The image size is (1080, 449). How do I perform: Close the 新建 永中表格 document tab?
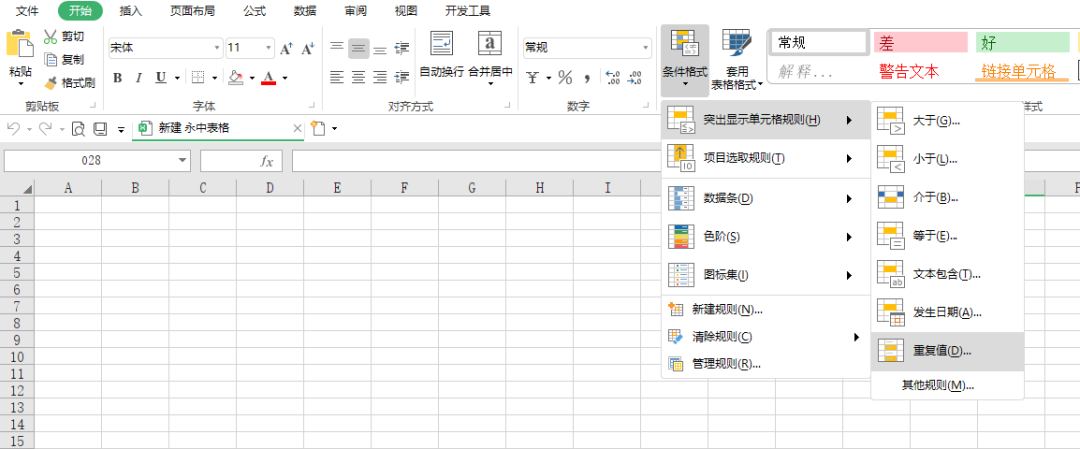click(297, 128)
